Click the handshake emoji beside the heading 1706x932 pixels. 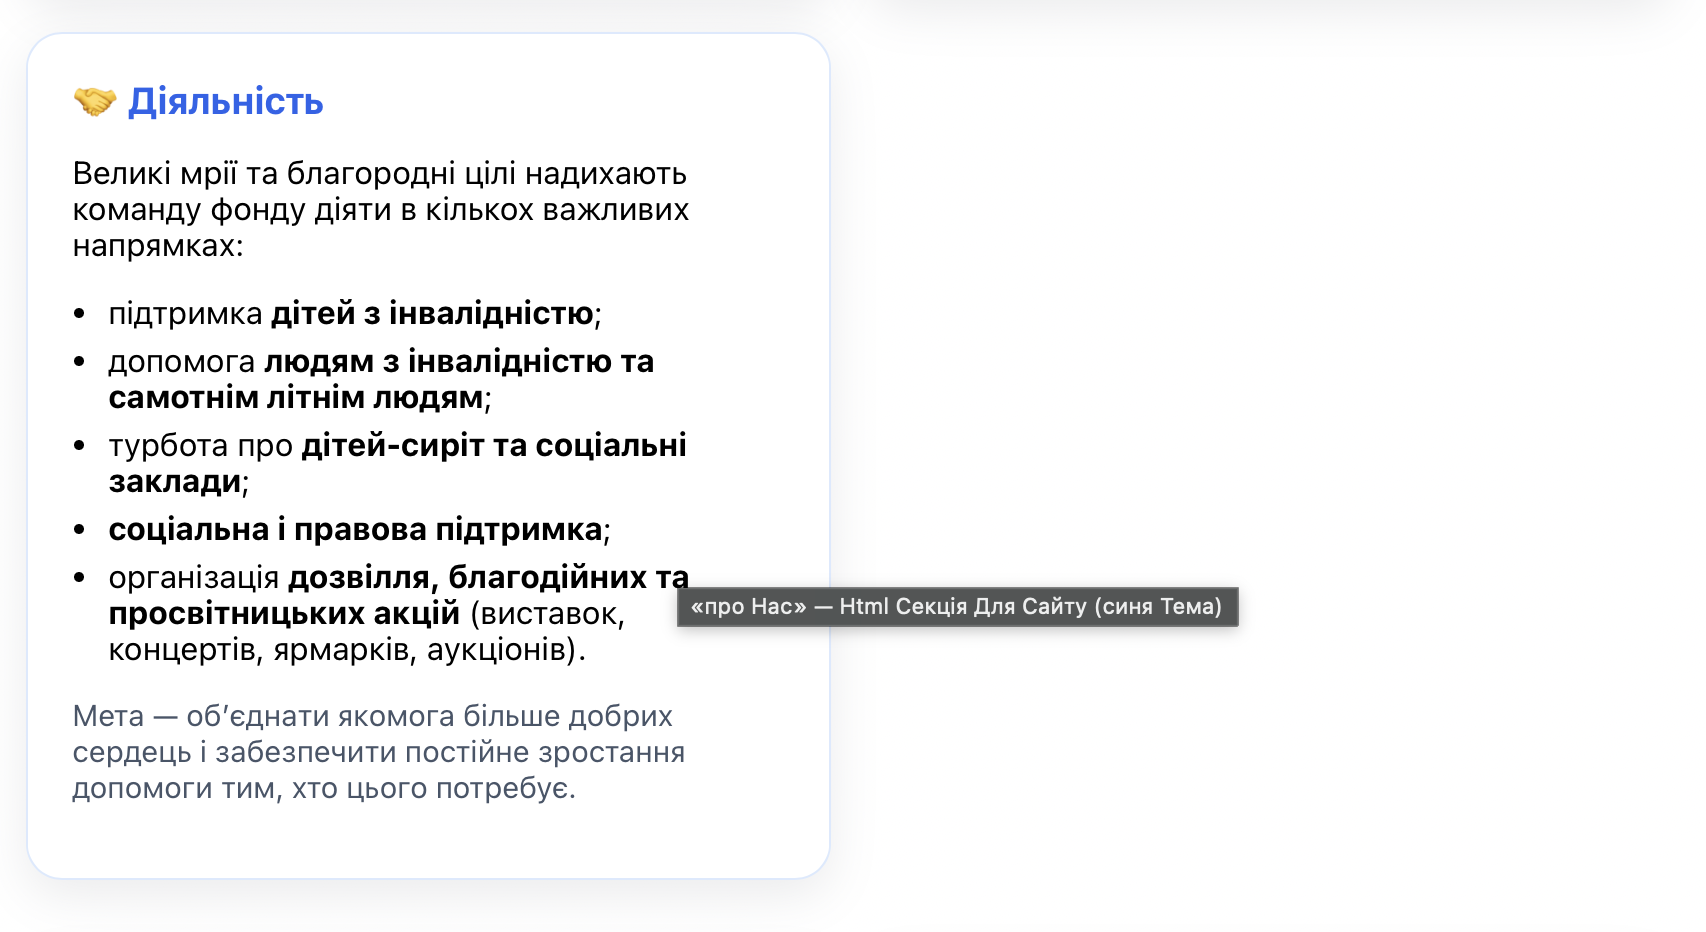pos(95,101)
